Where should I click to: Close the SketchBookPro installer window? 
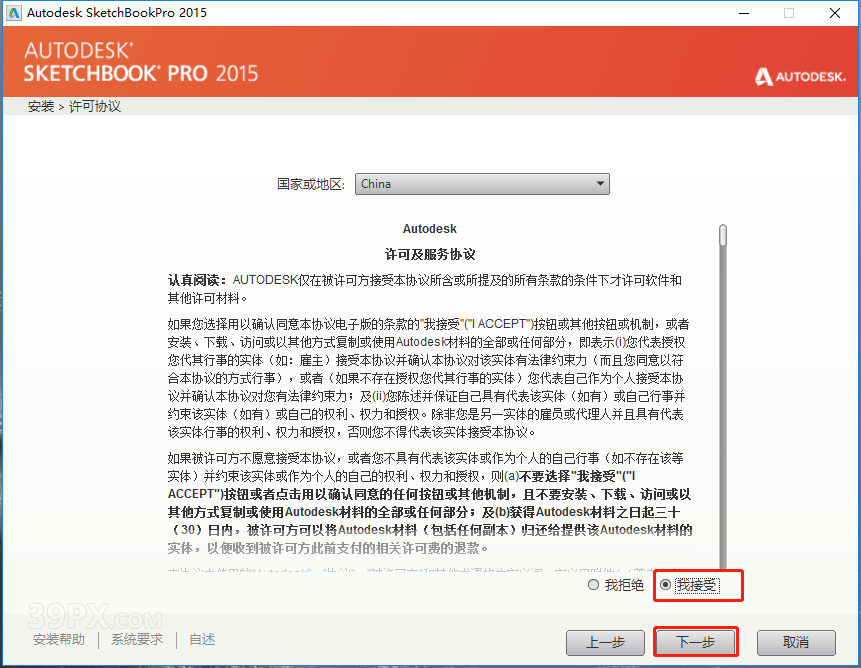(x=835, y=13)
